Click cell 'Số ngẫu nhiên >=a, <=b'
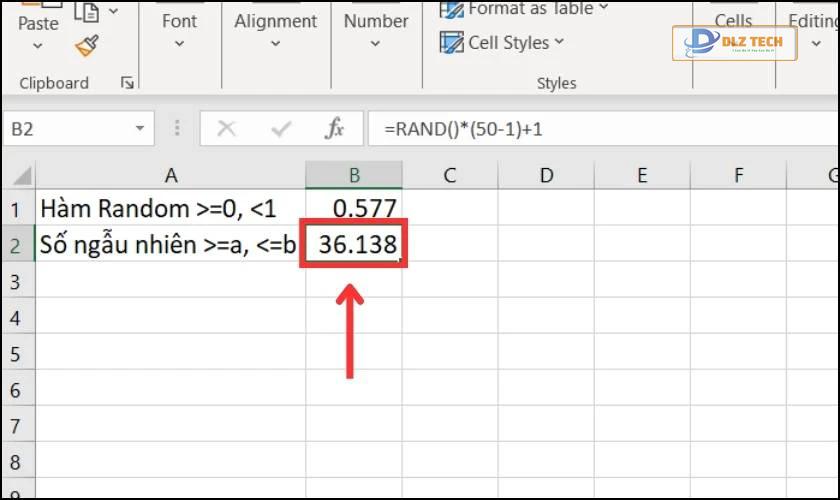The width and height of the screenshot is (840, 500). [170, 244]
